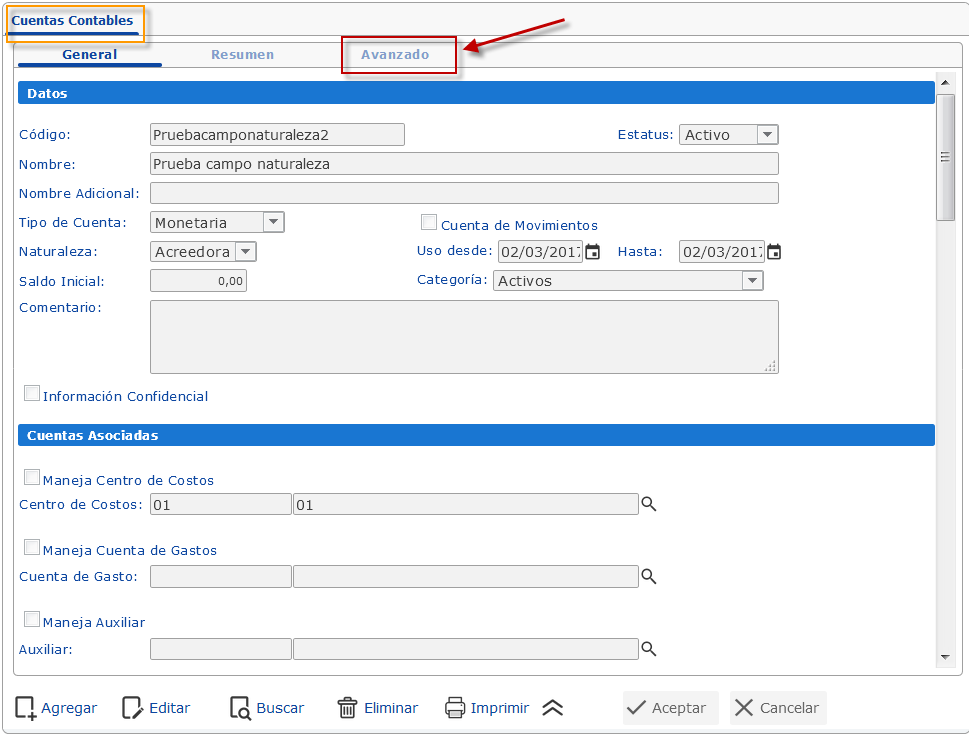Open the calendar picker for Uso desde
Viewport: 969px width, 734px height.
590,252
